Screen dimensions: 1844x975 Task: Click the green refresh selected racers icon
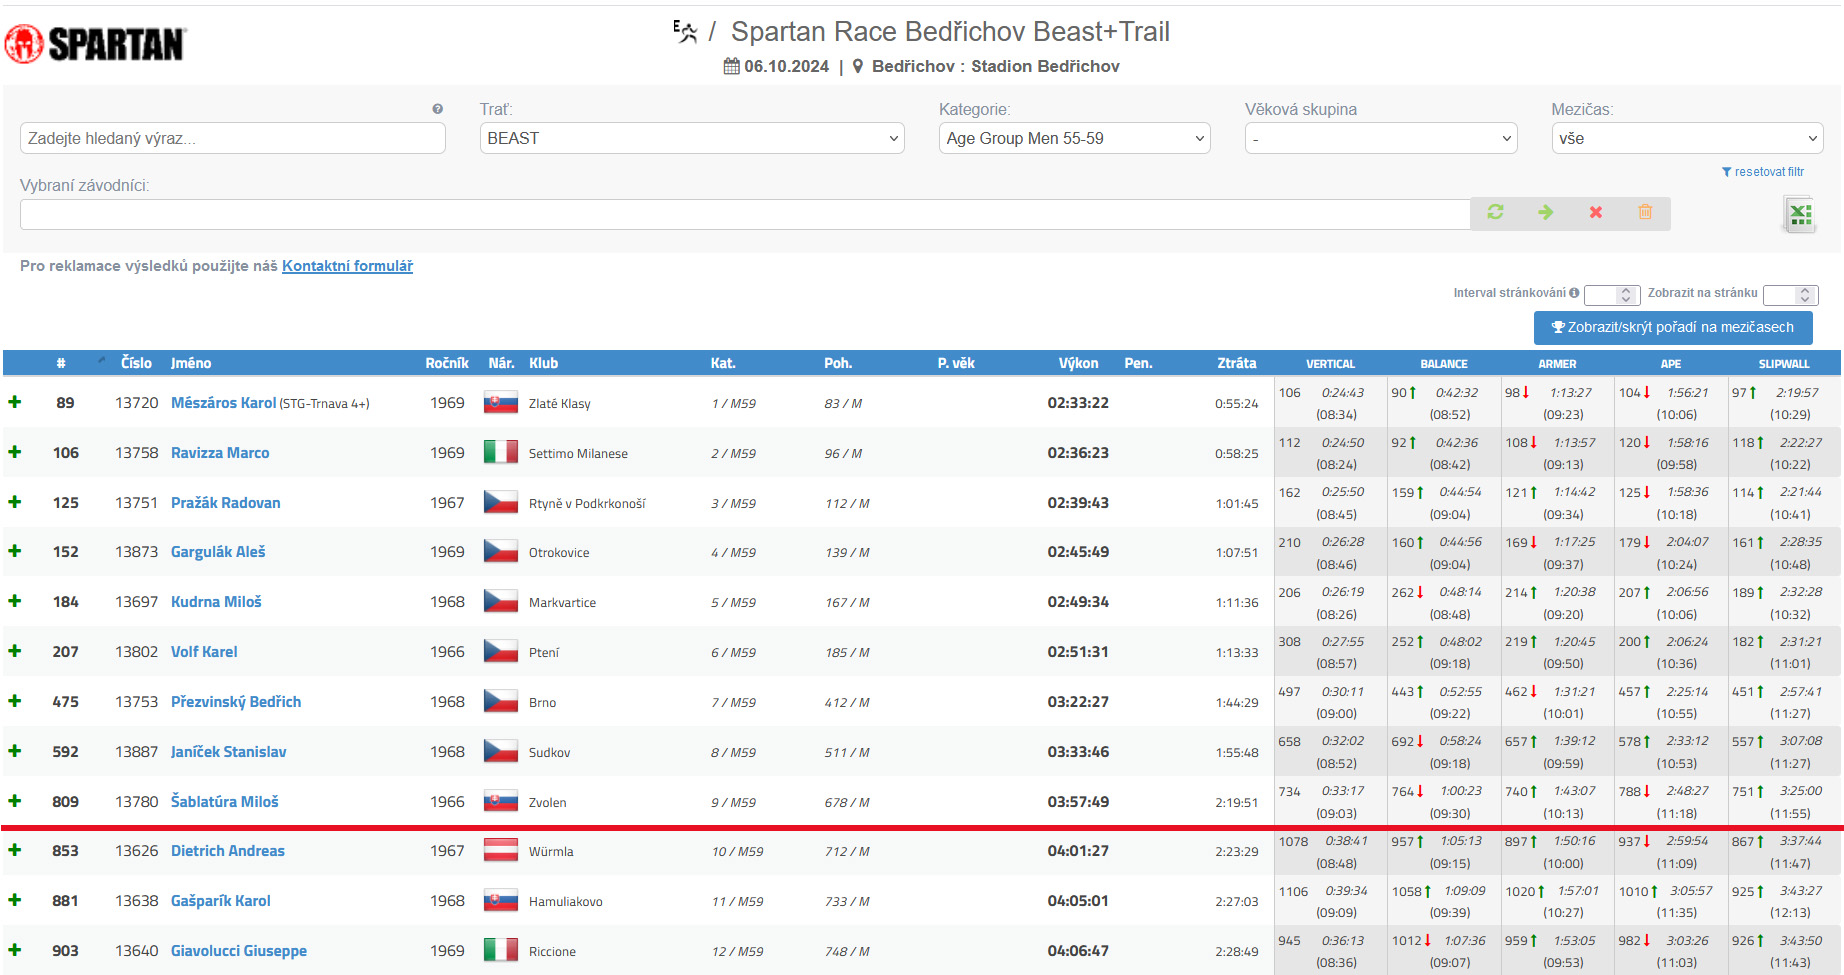click(1495, 212)
